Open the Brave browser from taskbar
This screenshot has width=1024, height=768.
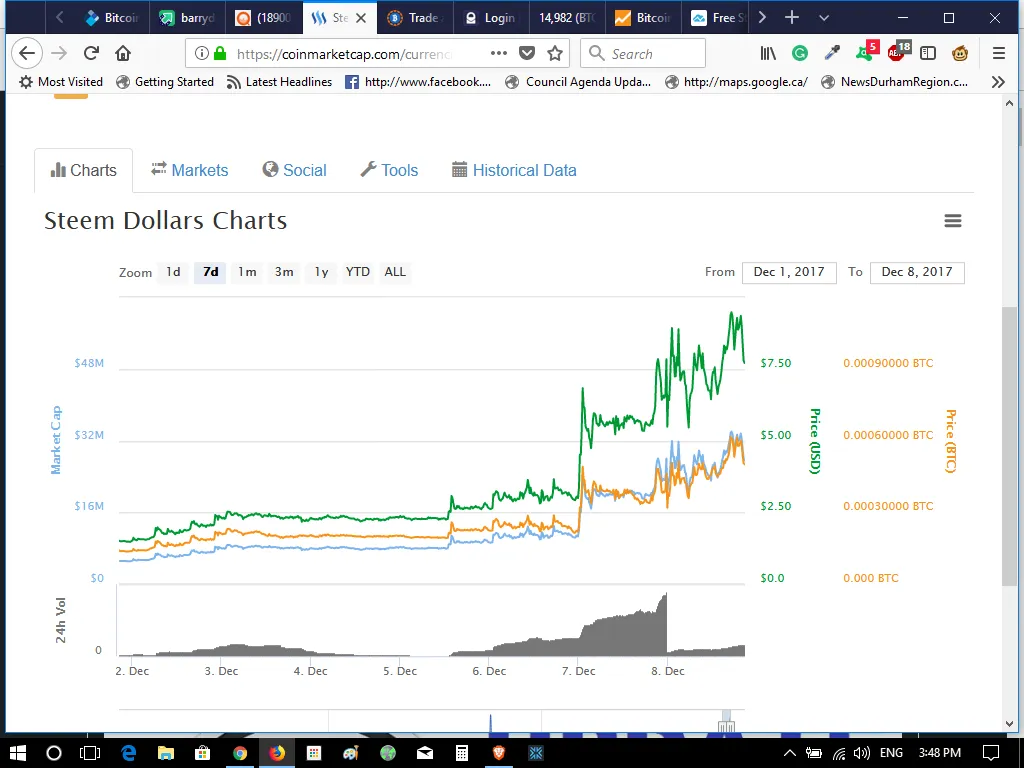499,753
